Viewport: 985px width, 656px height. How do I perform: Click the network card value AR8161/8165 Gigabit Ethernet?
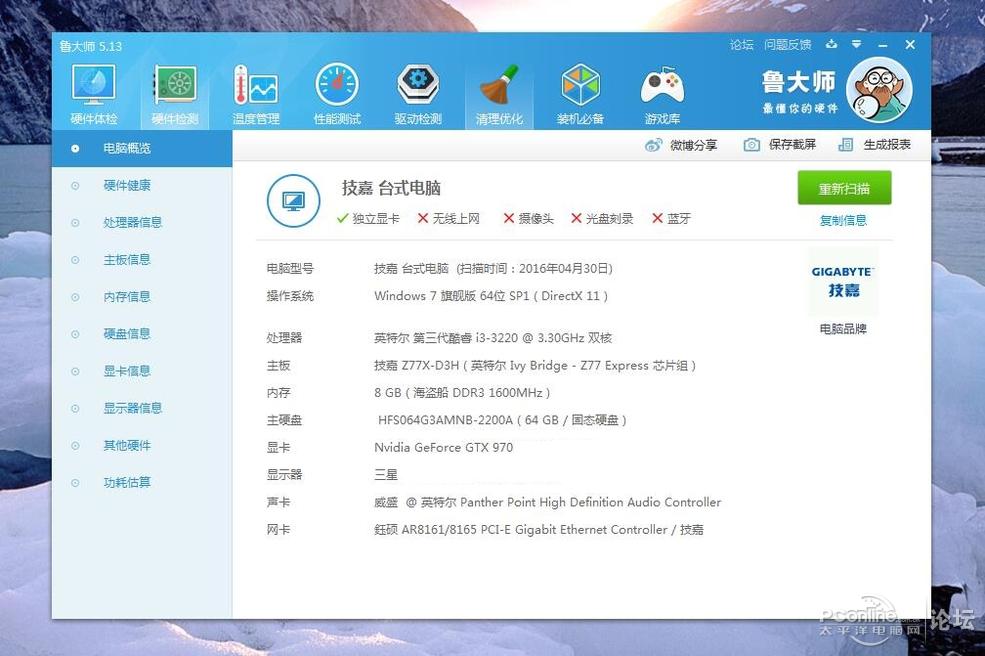(x=539, y=530)
